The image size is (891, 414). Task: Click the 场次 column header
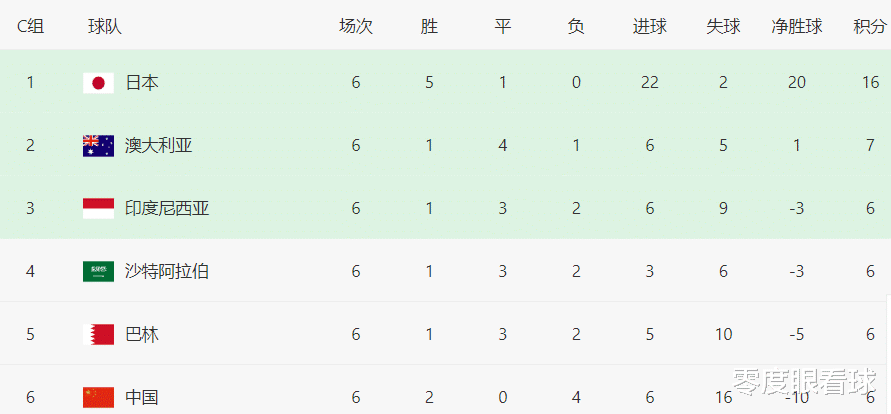[x=356, y=26]
